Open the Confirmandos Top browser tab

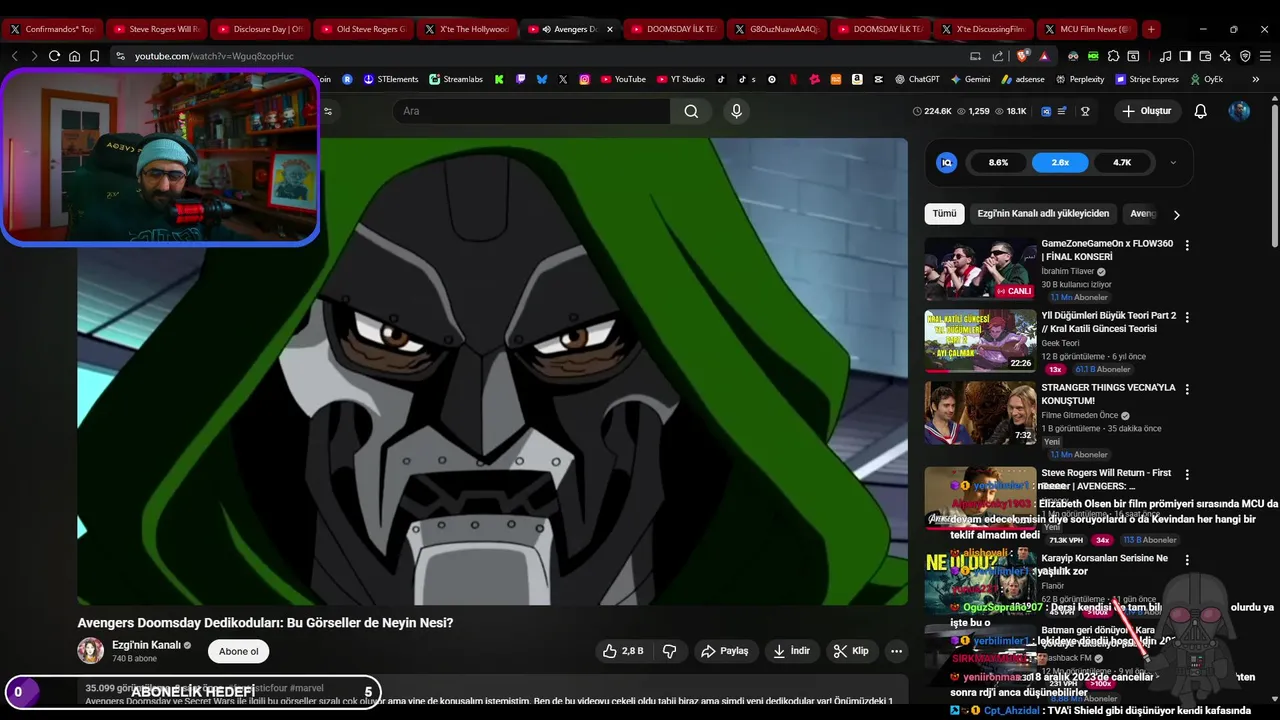(51, 29)
